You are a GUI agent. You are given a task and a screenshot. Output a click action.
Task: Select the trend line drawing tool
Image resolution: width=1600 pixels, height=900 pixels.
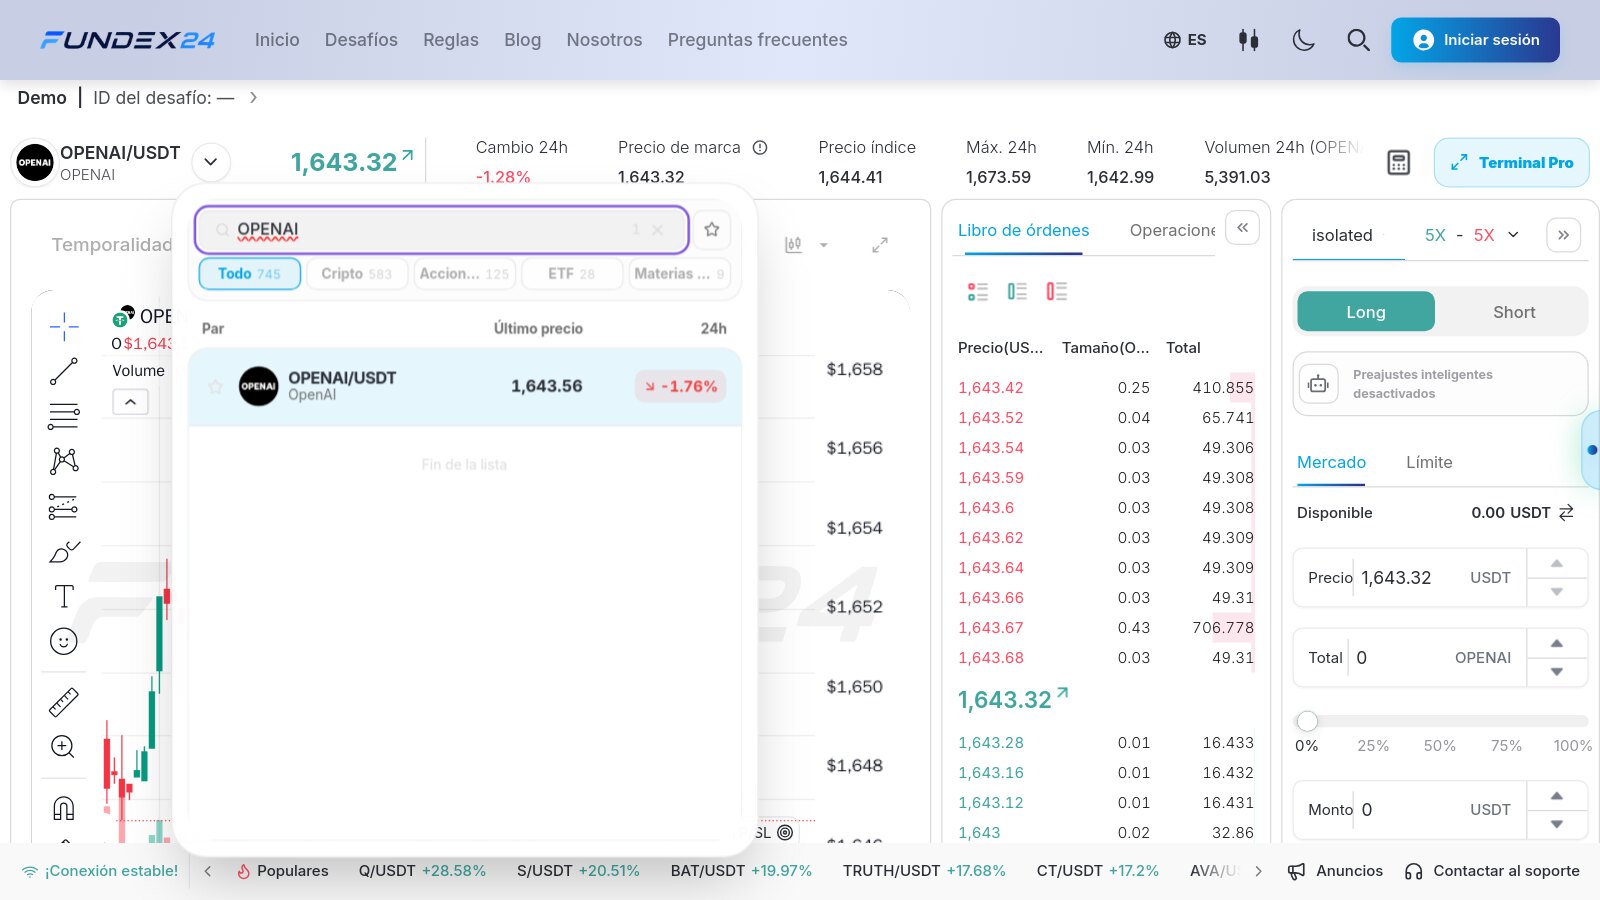64,371
